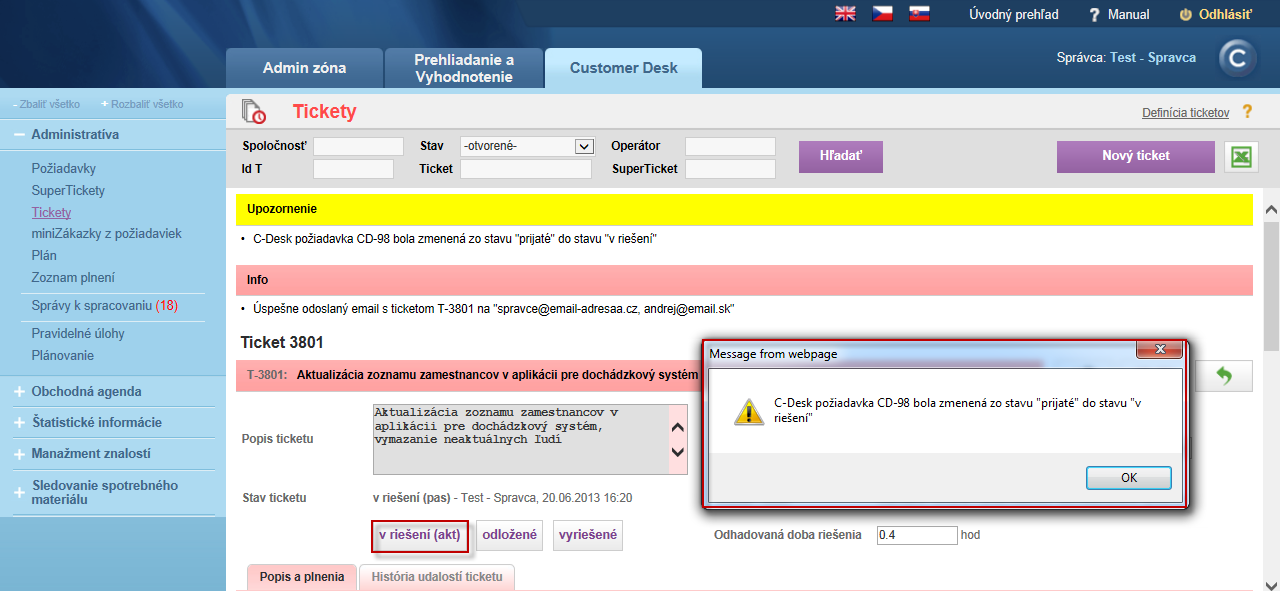
Task: Switch to História udalostí ticketu tab
Action: (x=437, y=577)
